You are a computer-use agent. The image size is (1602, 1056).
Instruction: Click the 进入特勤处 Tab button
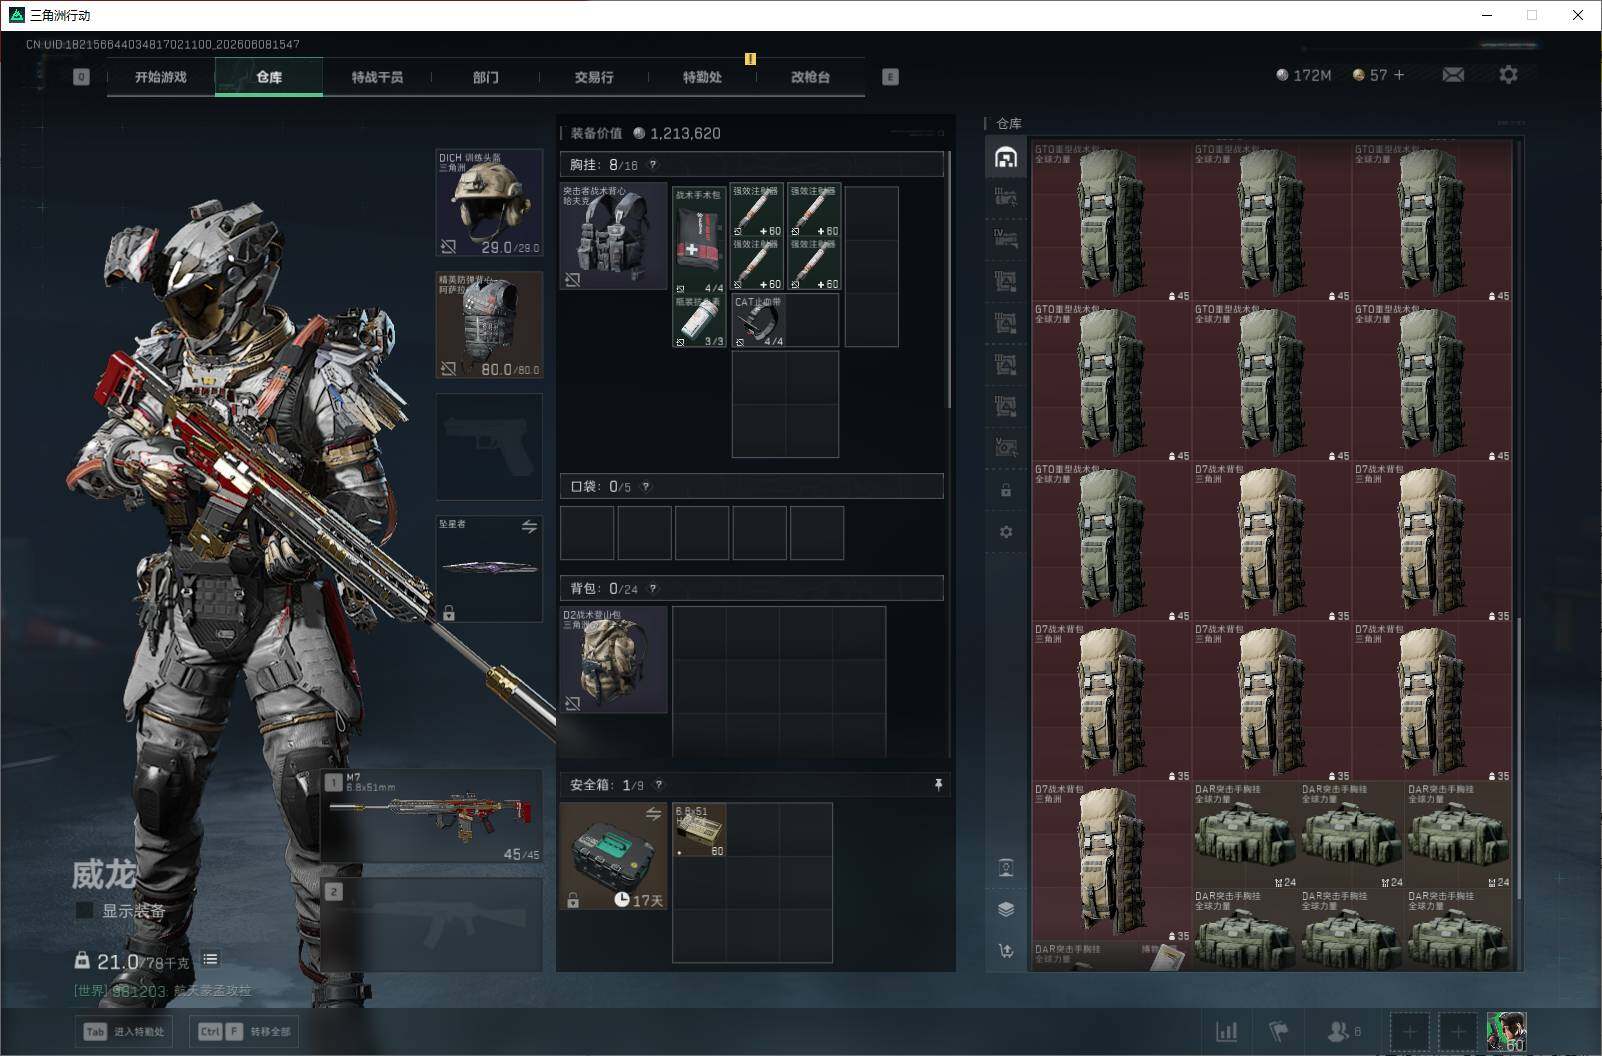pos(124,1031)
